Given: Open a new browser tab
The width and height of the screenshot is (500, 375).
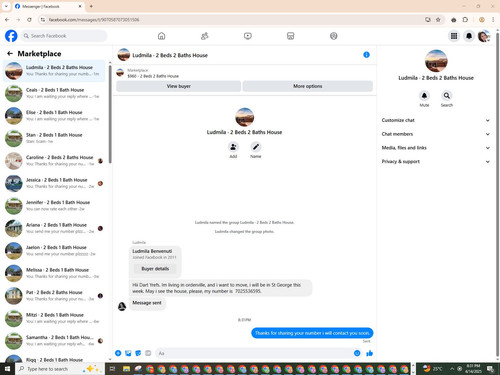Looking at the screenshot, I should point(91,6).
